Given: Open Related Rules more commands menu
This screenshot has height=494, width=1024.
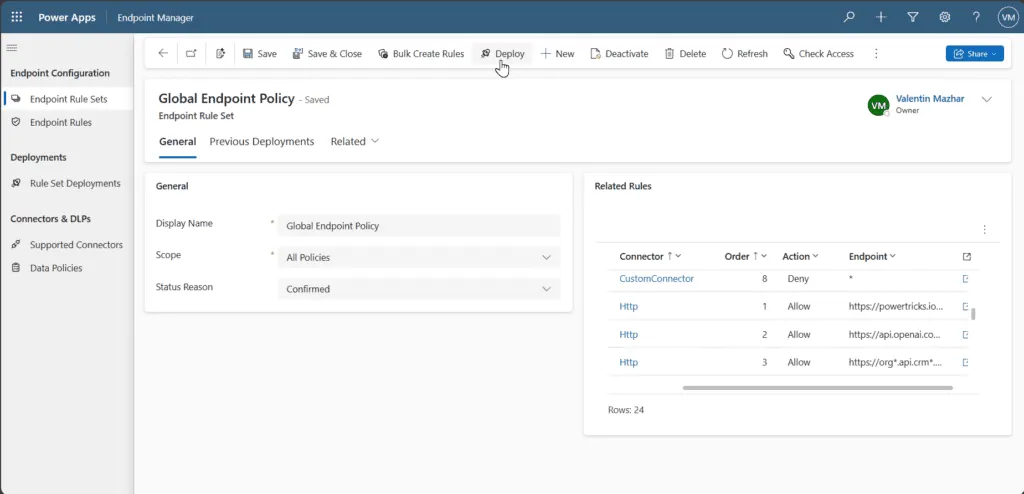Looking at the screenshot, I should [x=984, y=229].
